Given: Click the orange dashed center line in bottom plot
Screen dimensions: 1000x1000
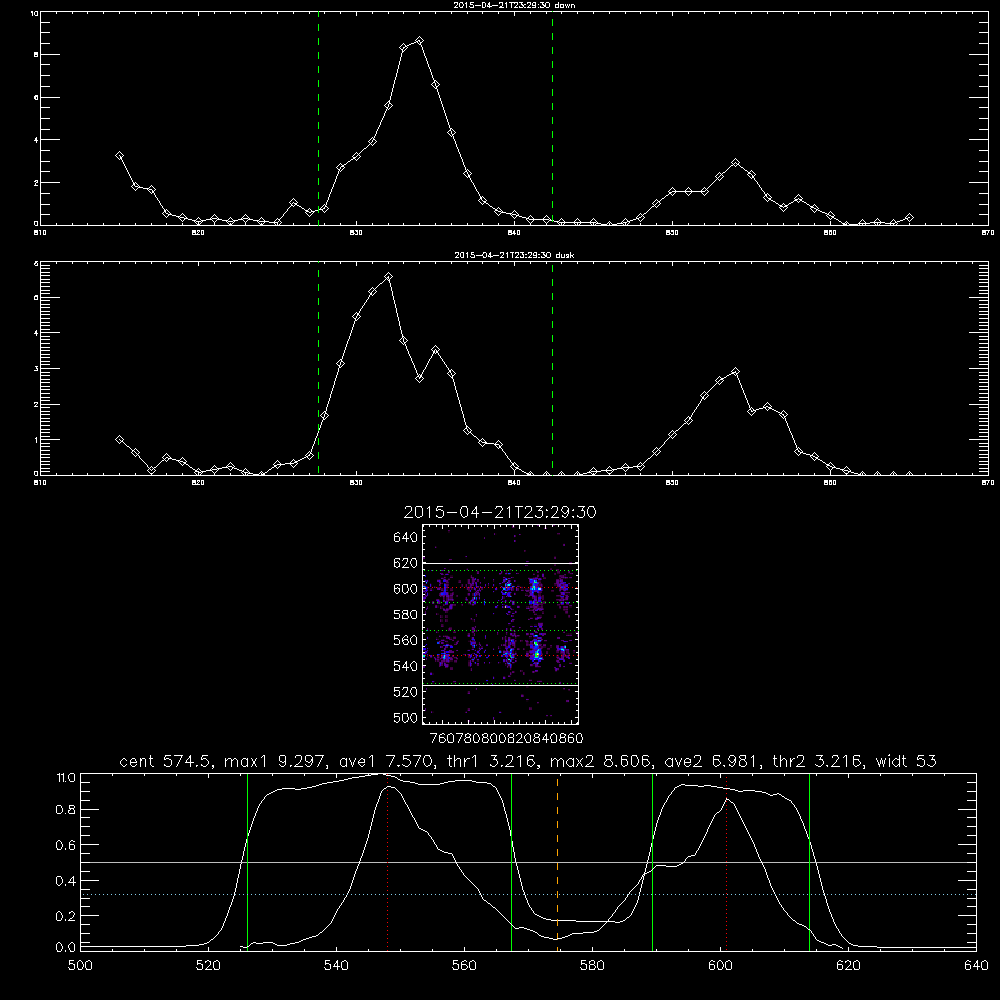Looking at the screenshot, I should [558, 862].
